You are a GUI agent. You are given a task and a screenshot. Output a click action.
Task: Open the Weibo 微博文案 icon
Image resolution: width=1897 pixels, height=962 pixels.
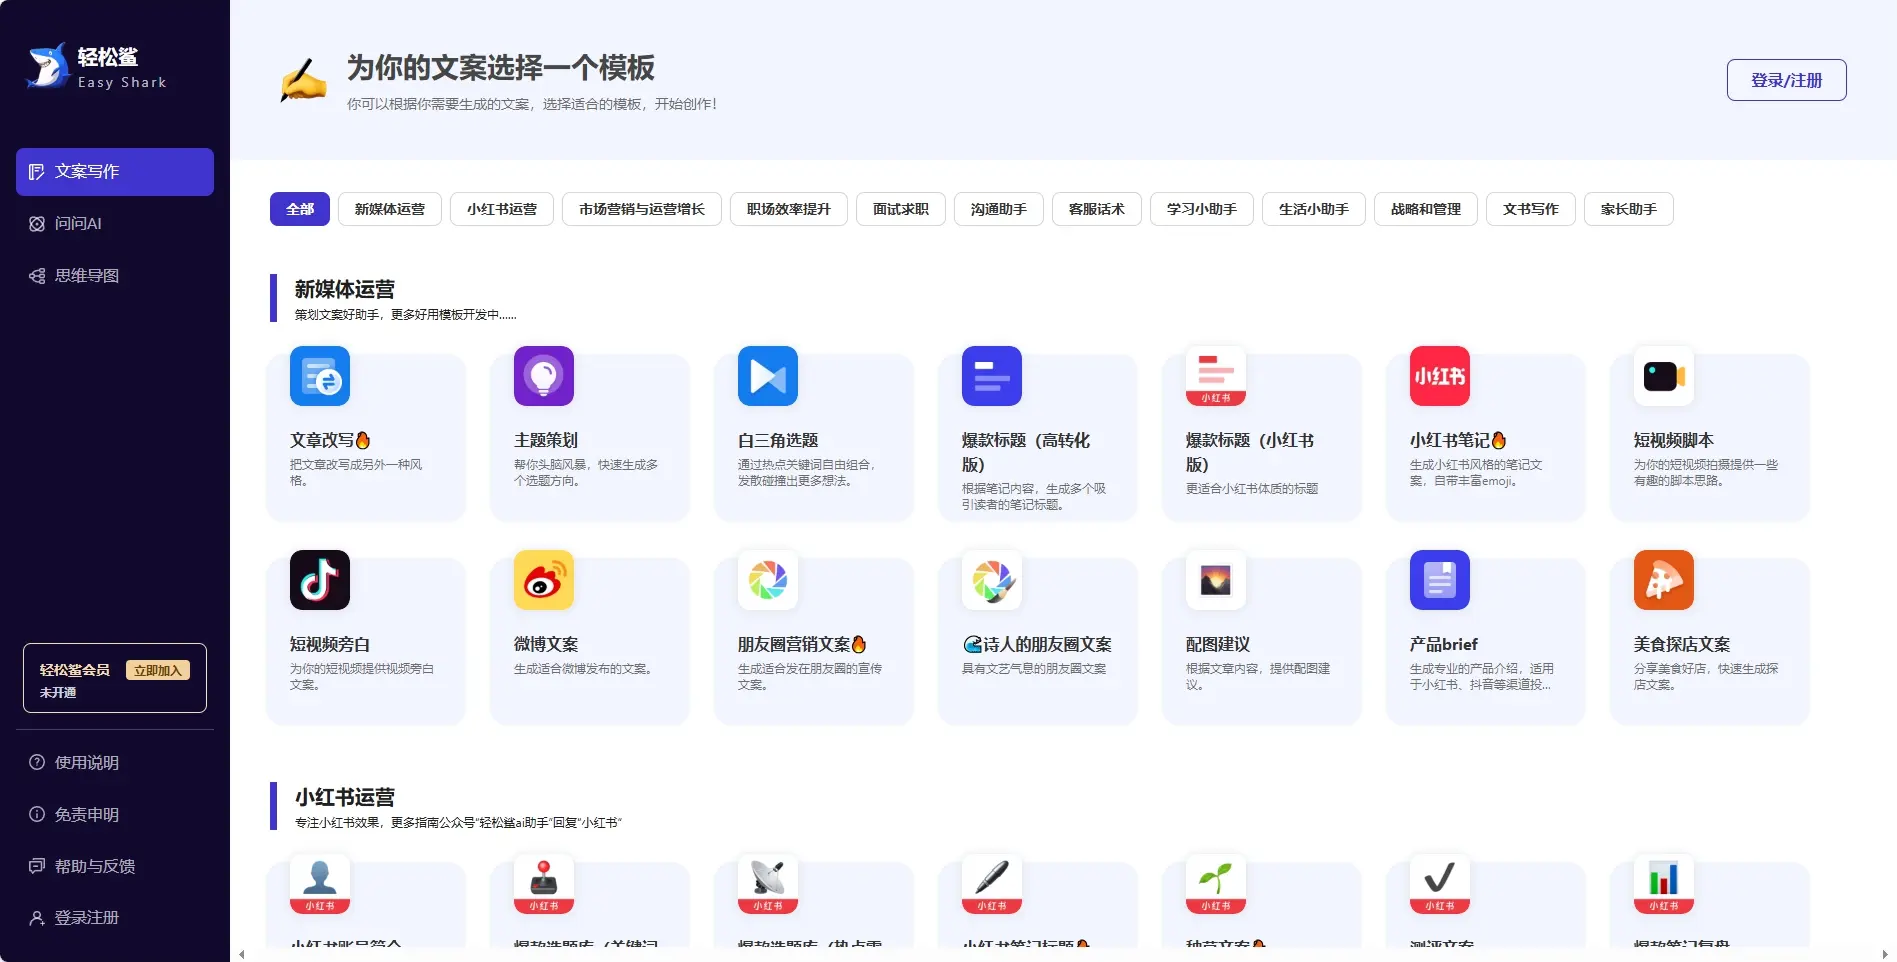544,580
